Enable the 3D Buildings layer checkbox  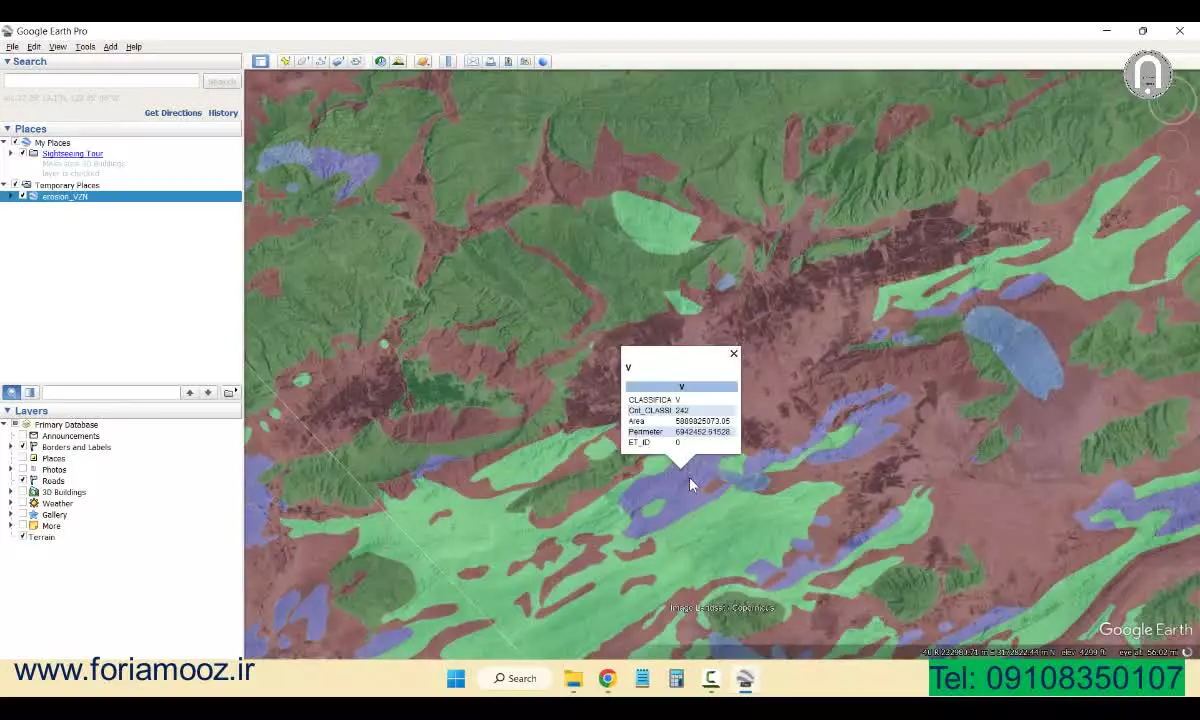[23, 492]
